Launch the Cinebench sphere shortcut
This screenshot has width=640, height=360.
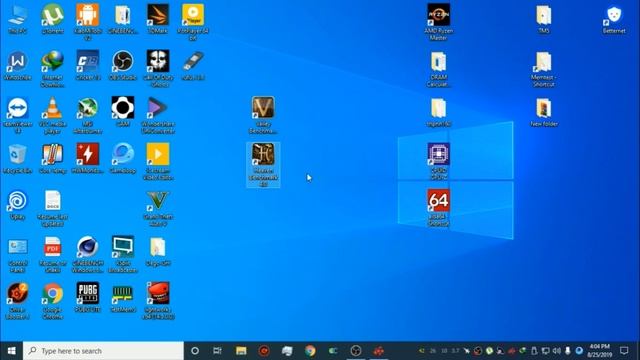[x=88, y=255]
